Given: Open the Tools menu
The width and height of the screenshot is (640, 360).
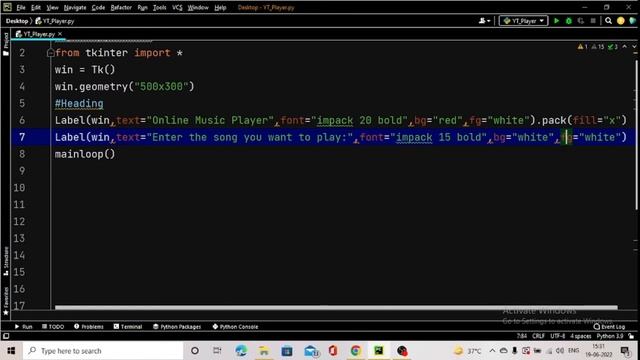Looking at the screenshot, I should pyautogui.click(x=159, y=7).
